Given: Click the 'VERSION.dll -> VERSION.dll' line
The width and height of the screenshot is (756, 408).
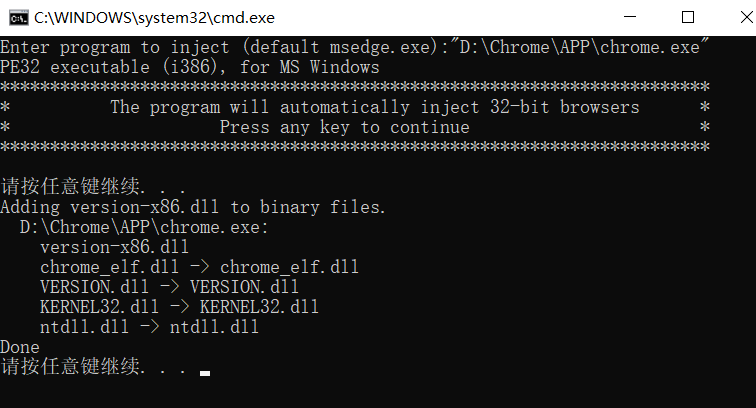Looking at the screenshot, I should tap(169, 287).
